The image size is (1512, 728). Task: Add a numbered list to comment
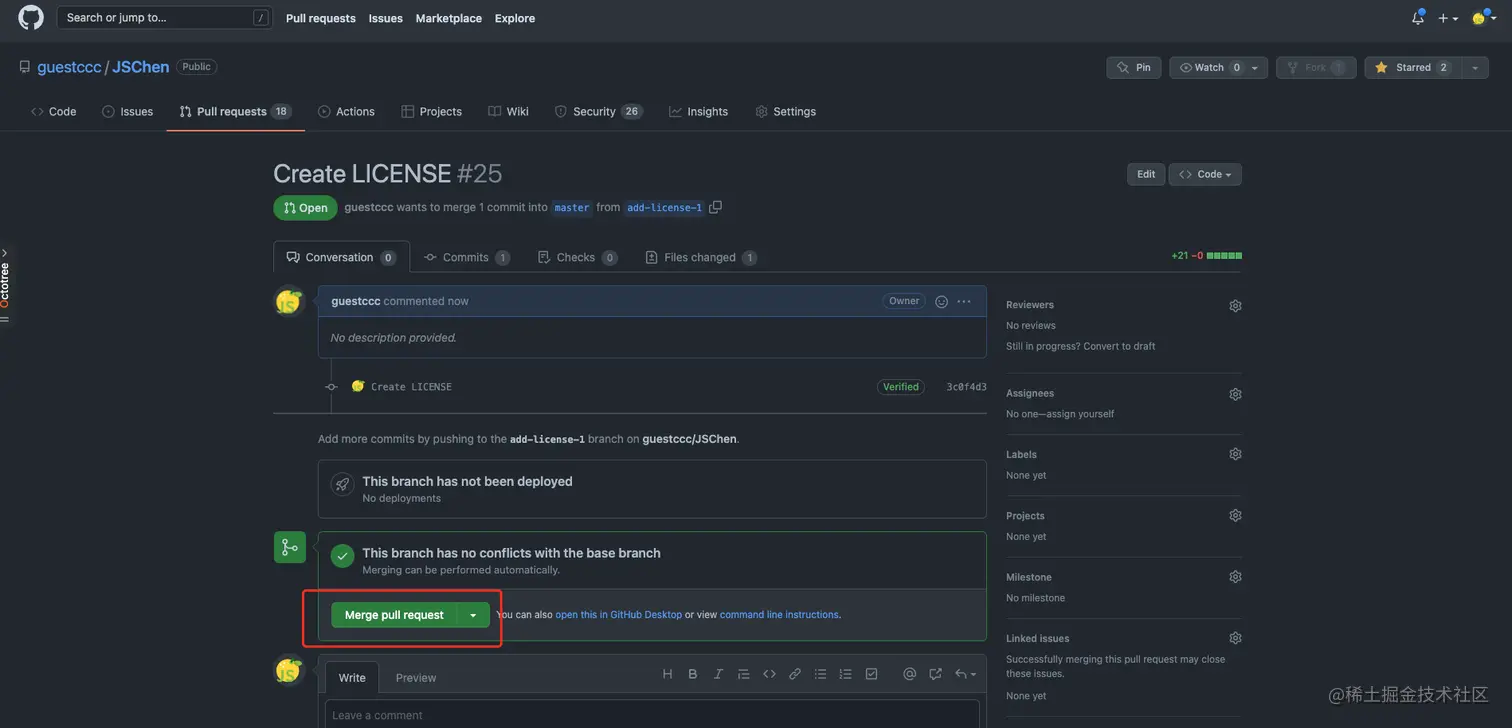click(x=846, y=674)
